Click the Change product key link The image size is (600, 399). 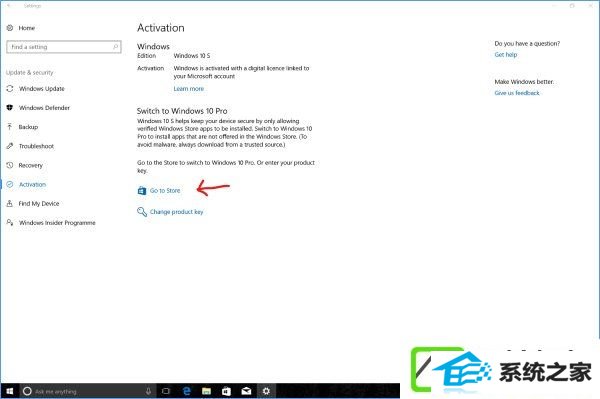tap(176, 212)
